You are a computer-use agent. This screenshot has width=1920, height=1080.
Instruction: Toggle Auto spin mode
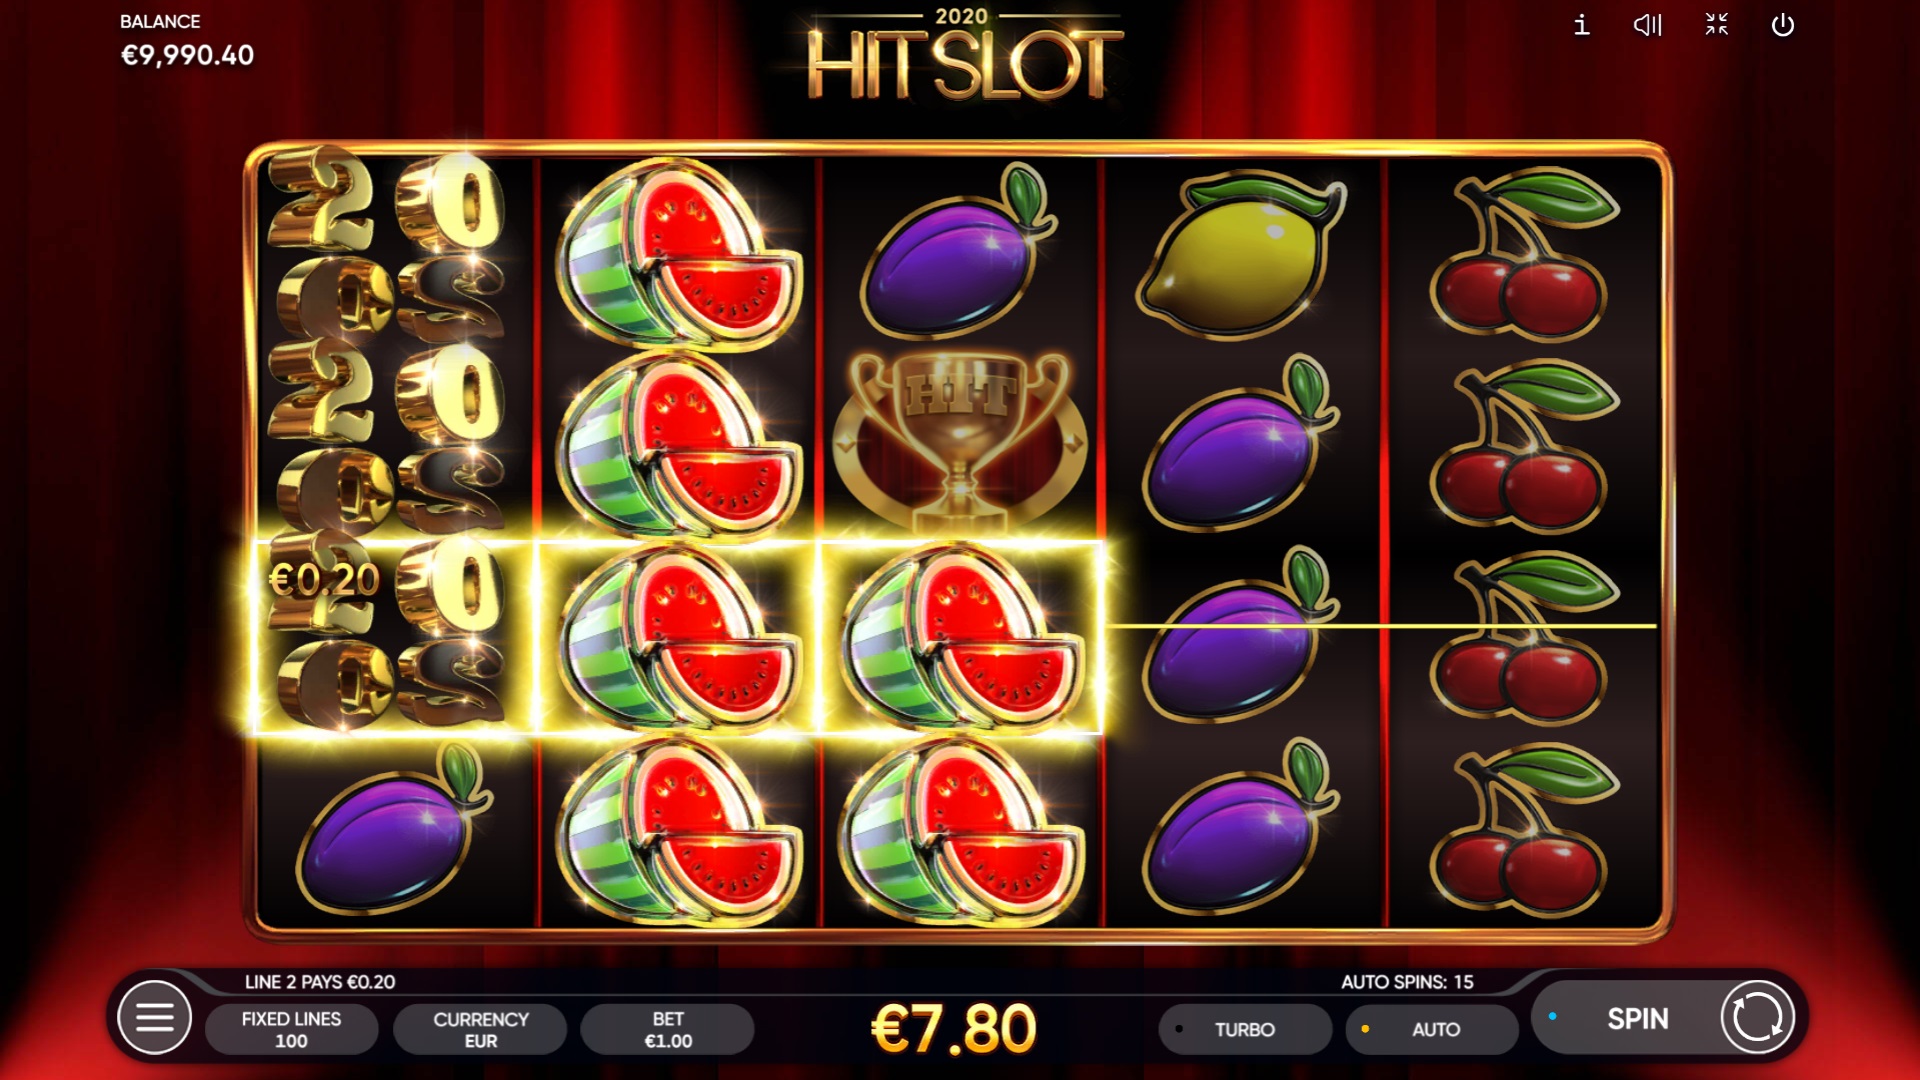pyautogui.click(x=1432, y=1029)
